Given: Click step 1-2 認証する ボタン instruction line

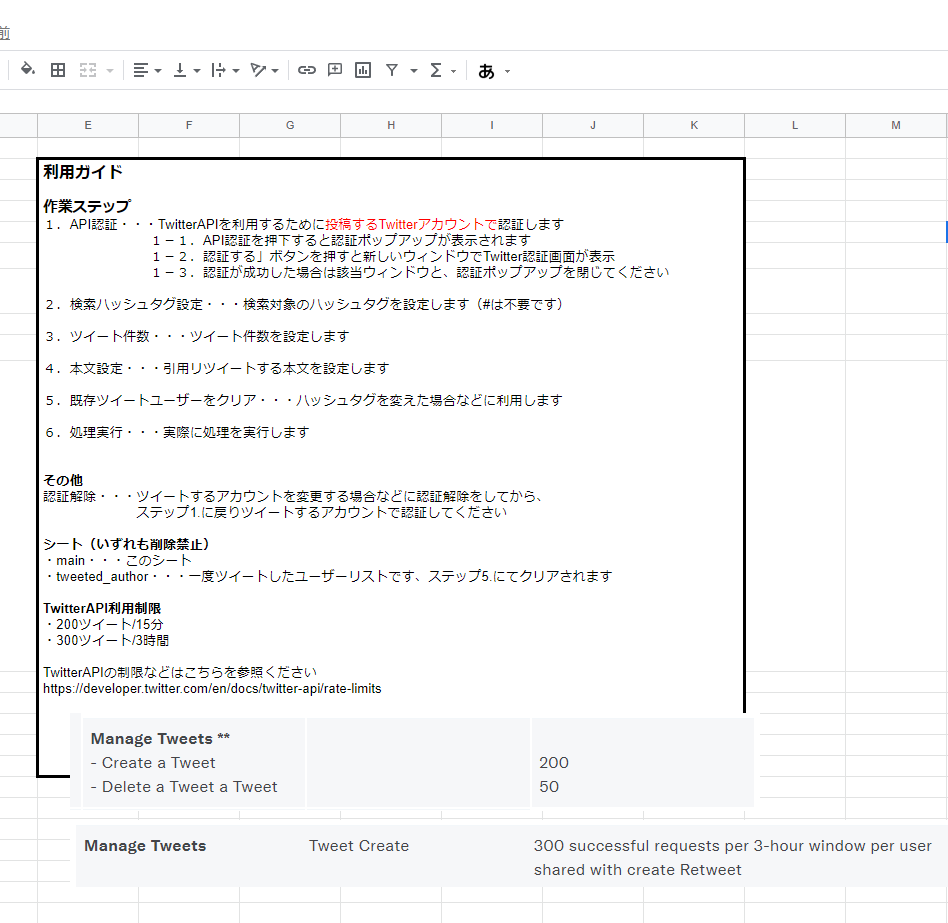Looking at the screenshot, I should coord(383,256).
